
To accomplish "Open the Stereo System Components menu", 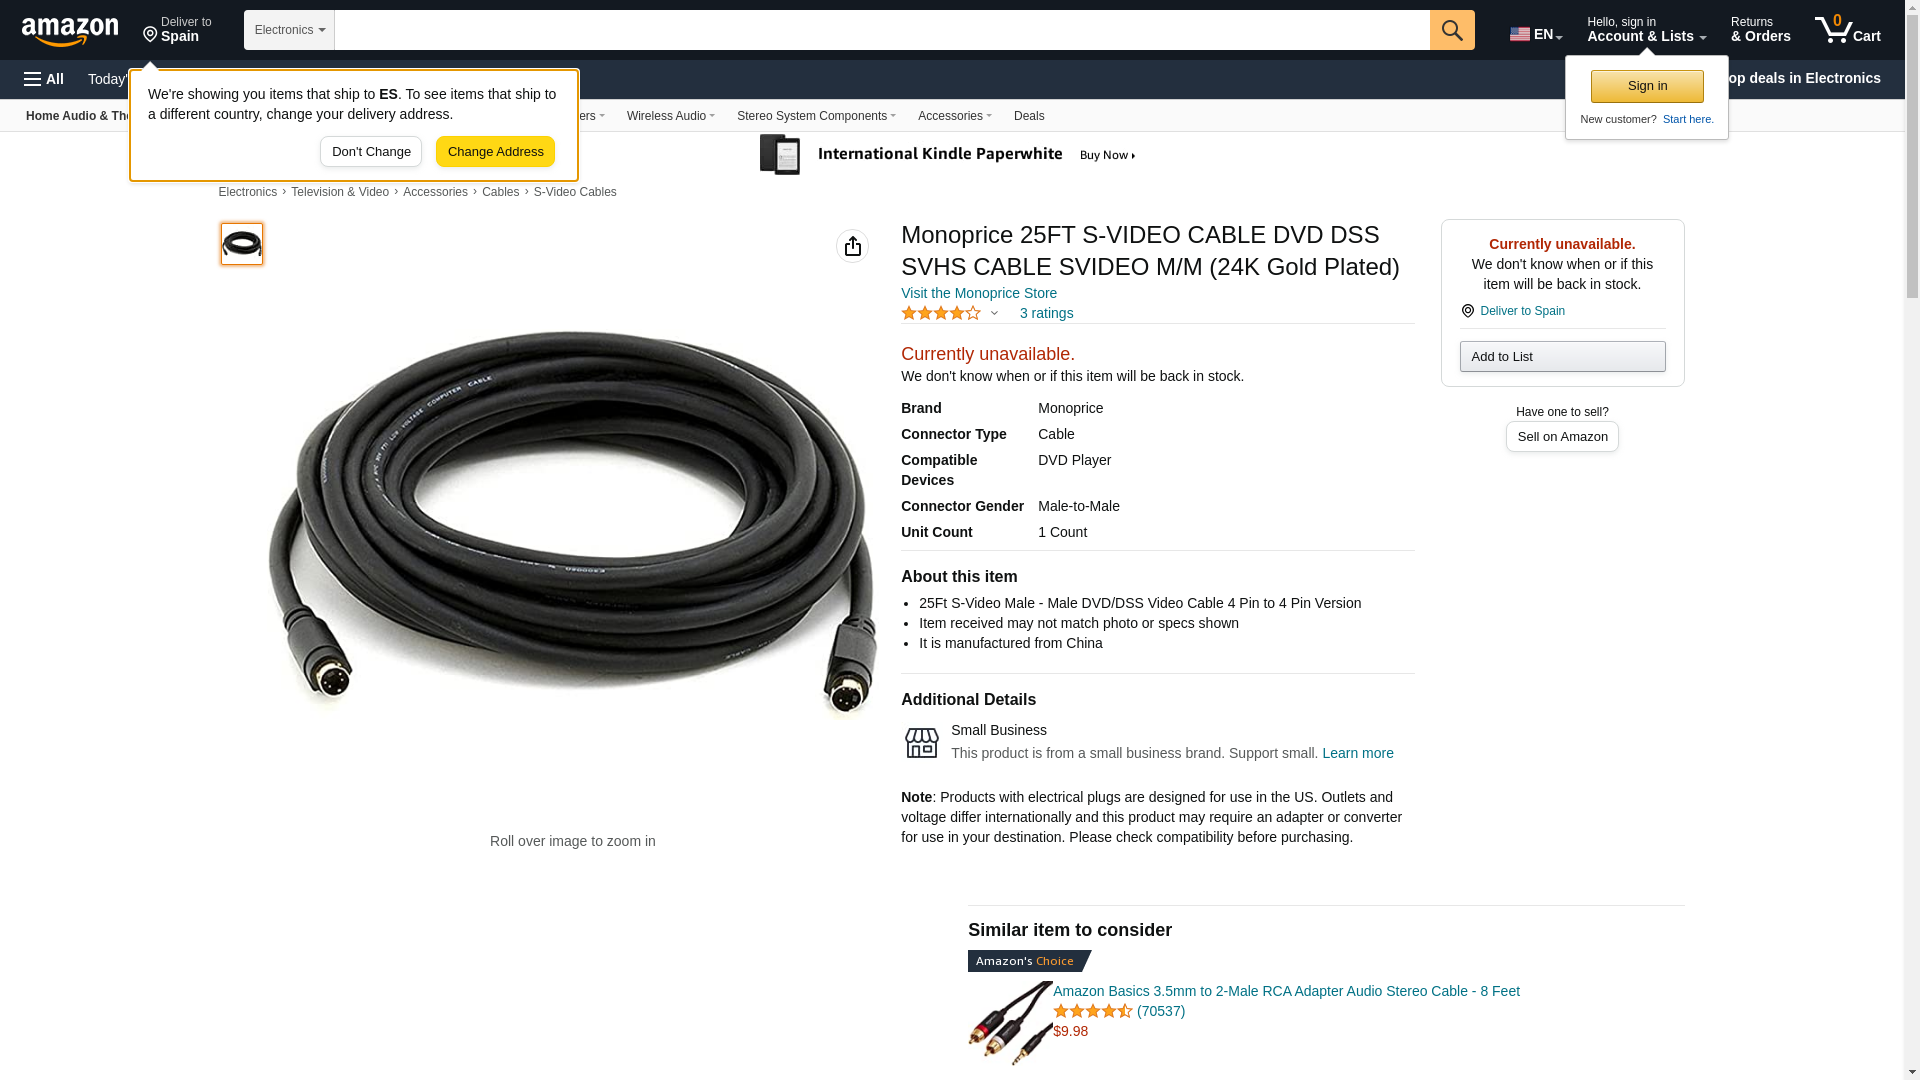I will 816,116.
